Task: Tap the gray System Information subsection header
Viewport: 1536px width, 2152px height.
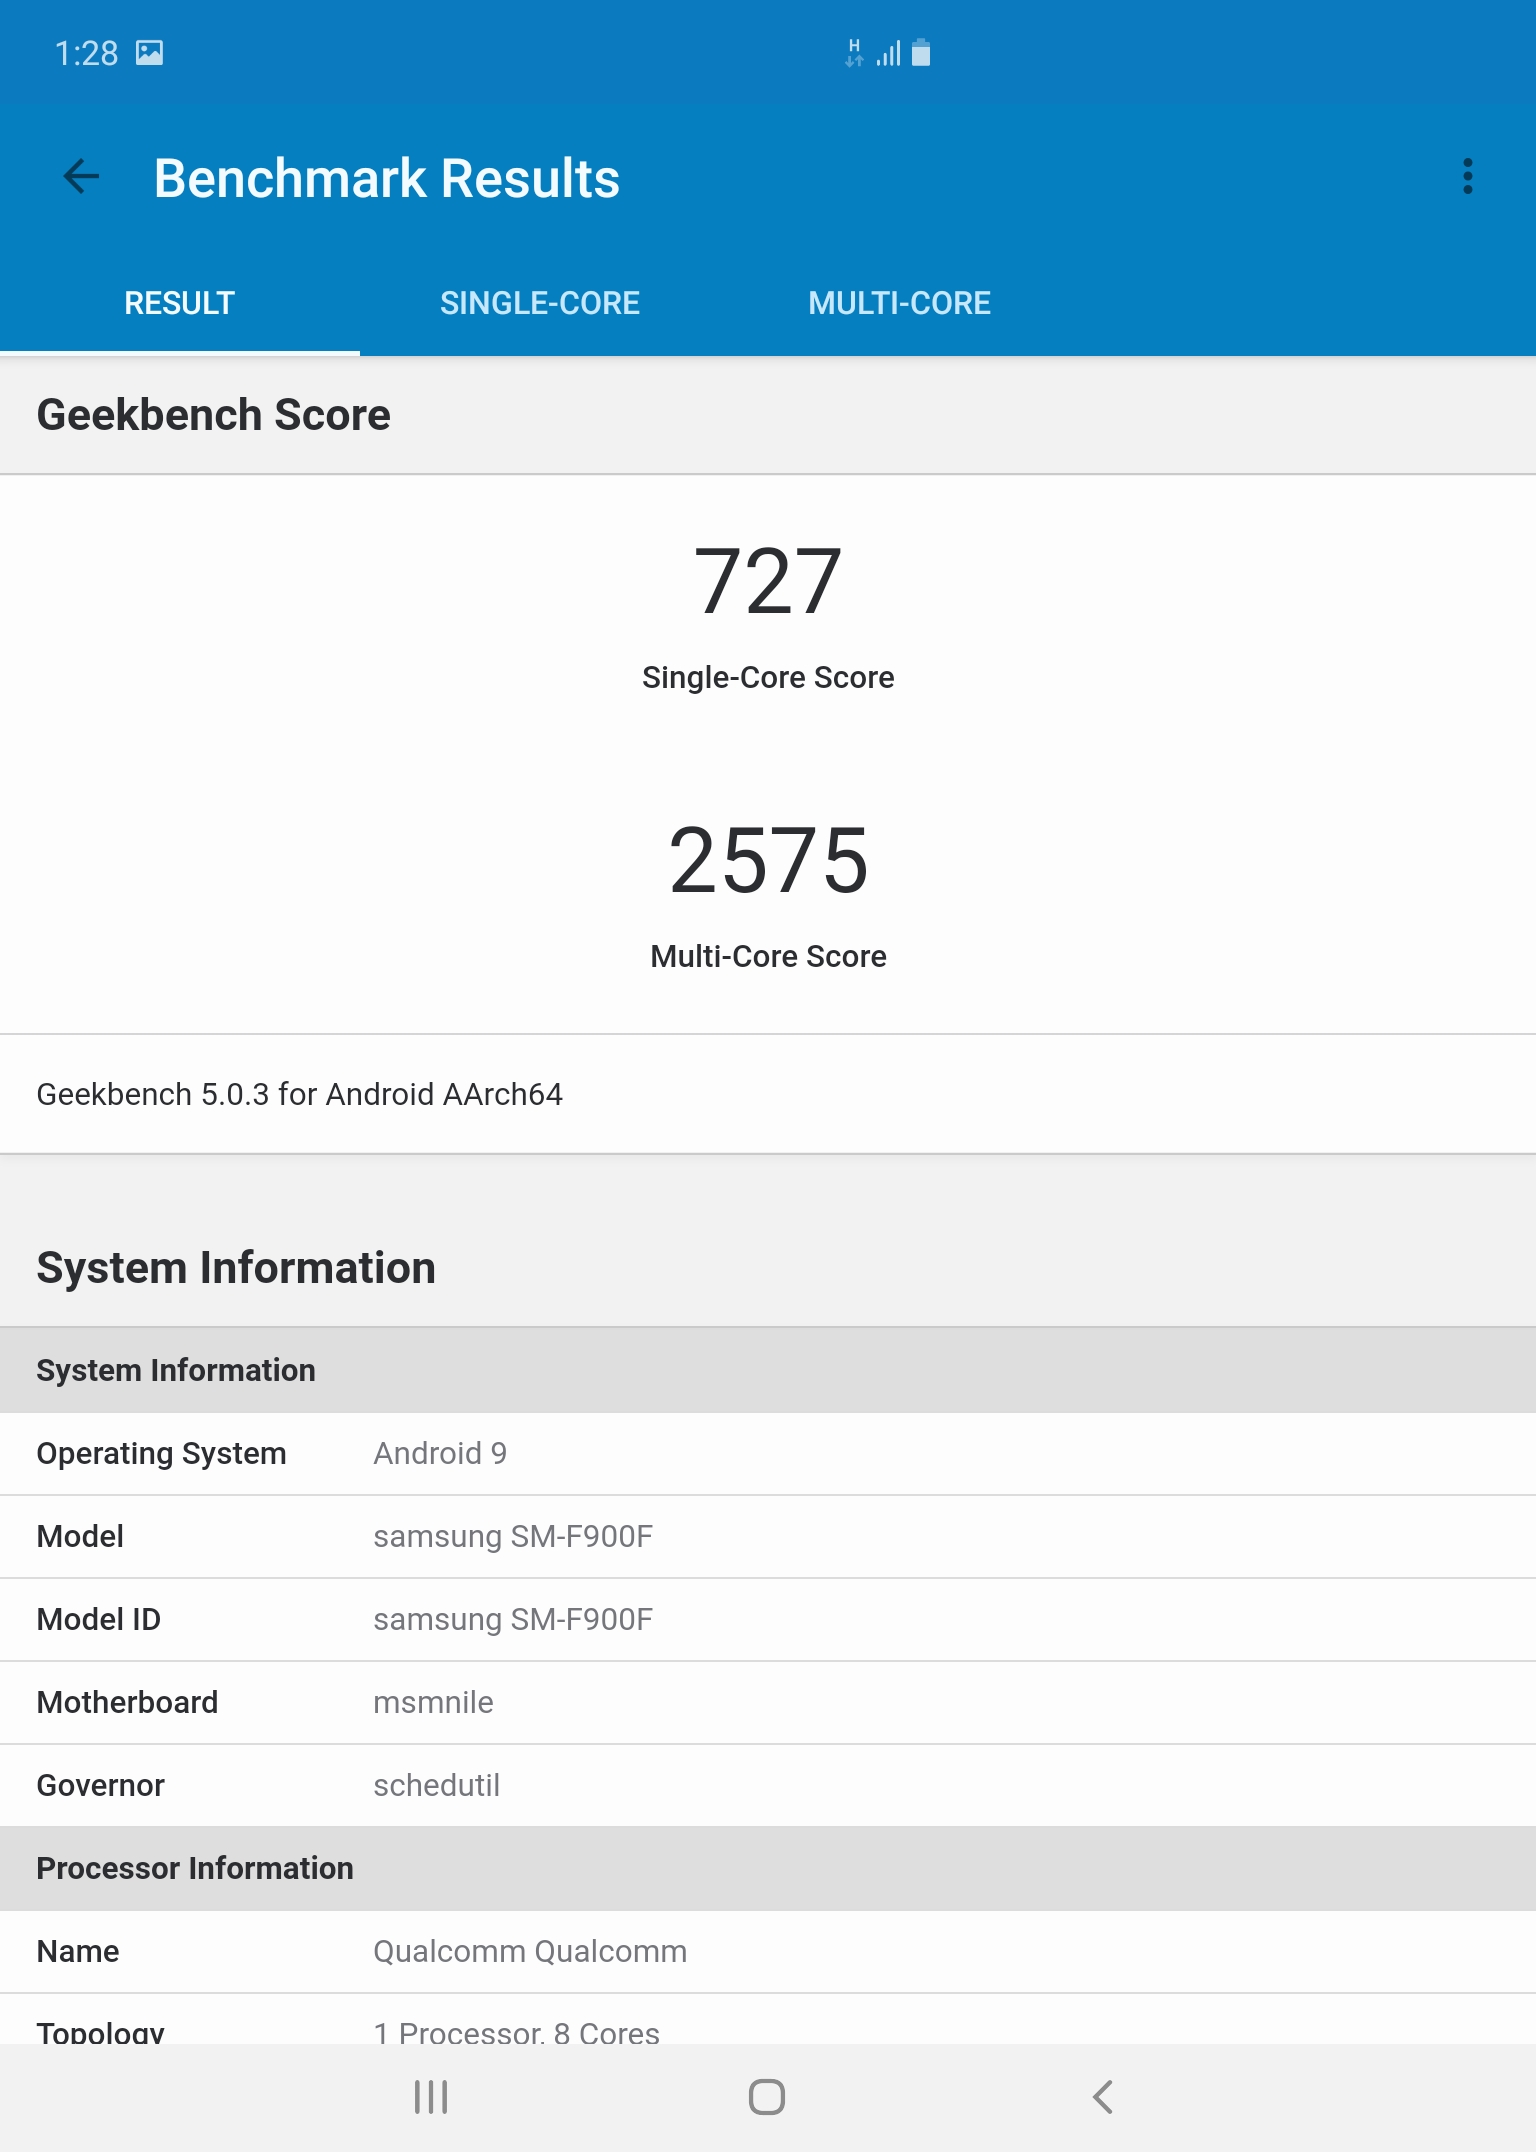Action: coord(768,1370)
